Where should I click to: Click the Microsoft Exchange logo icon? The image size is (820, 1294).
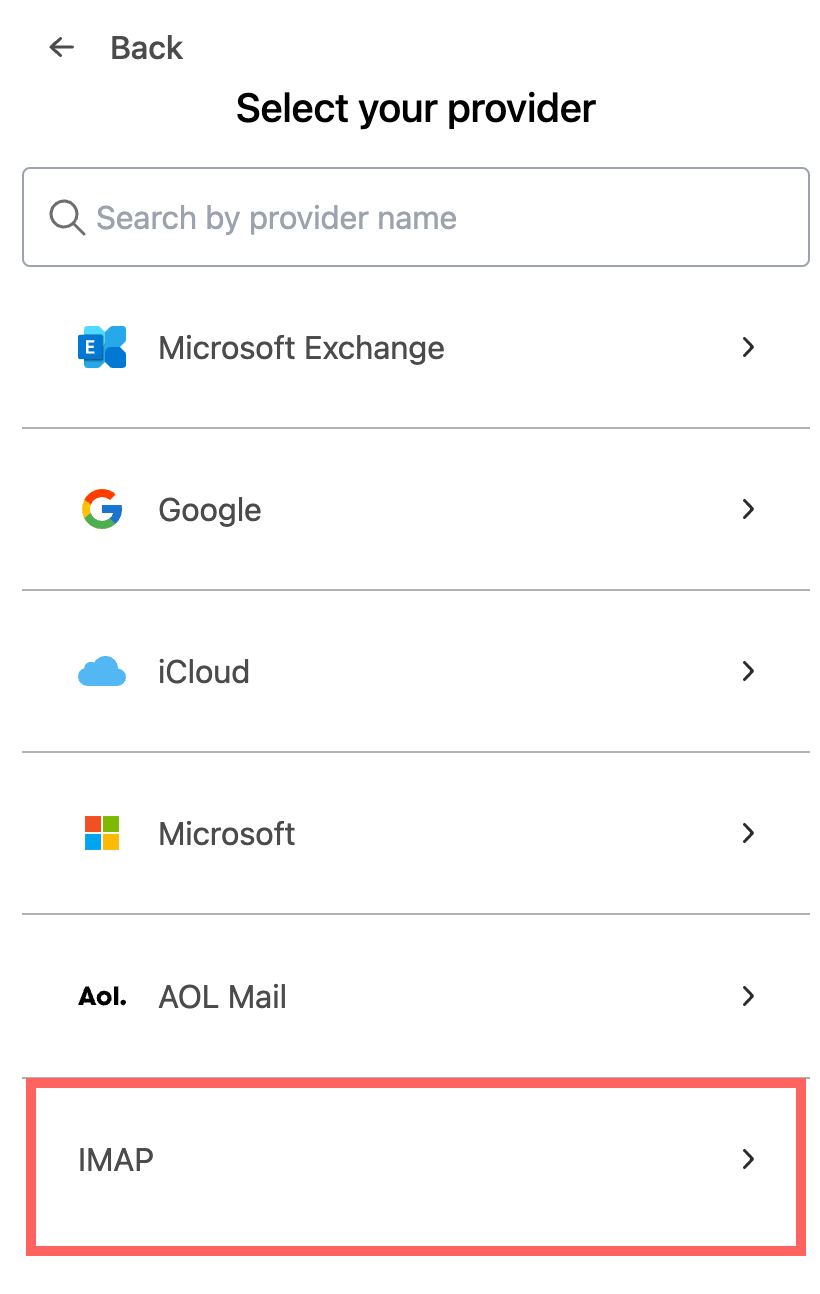pyautogui.click(x=102, y=347)
